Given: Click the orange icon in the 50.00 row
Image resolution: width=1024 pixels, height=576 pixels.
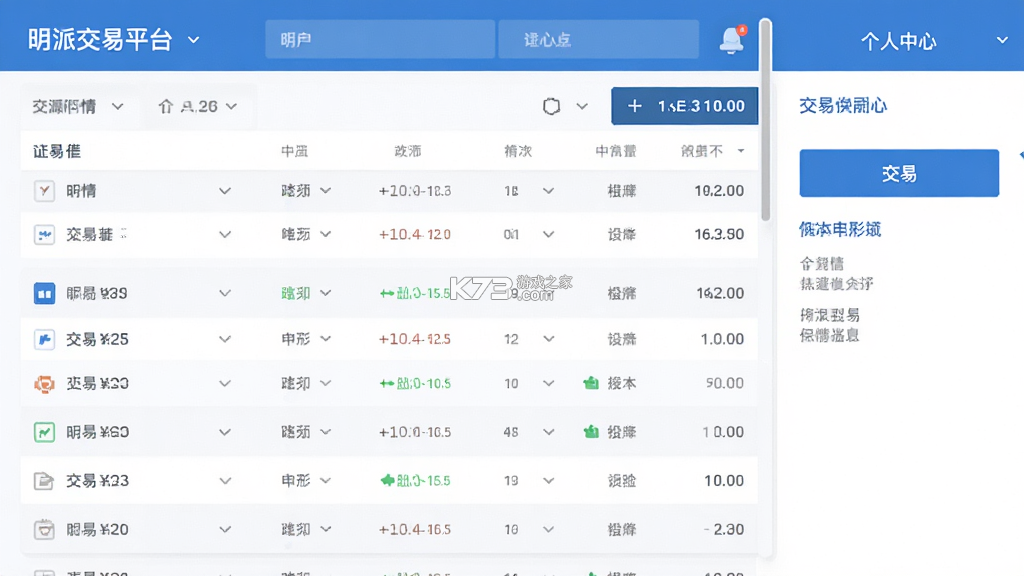Looking at the screenshot, I should coord(44,383).
